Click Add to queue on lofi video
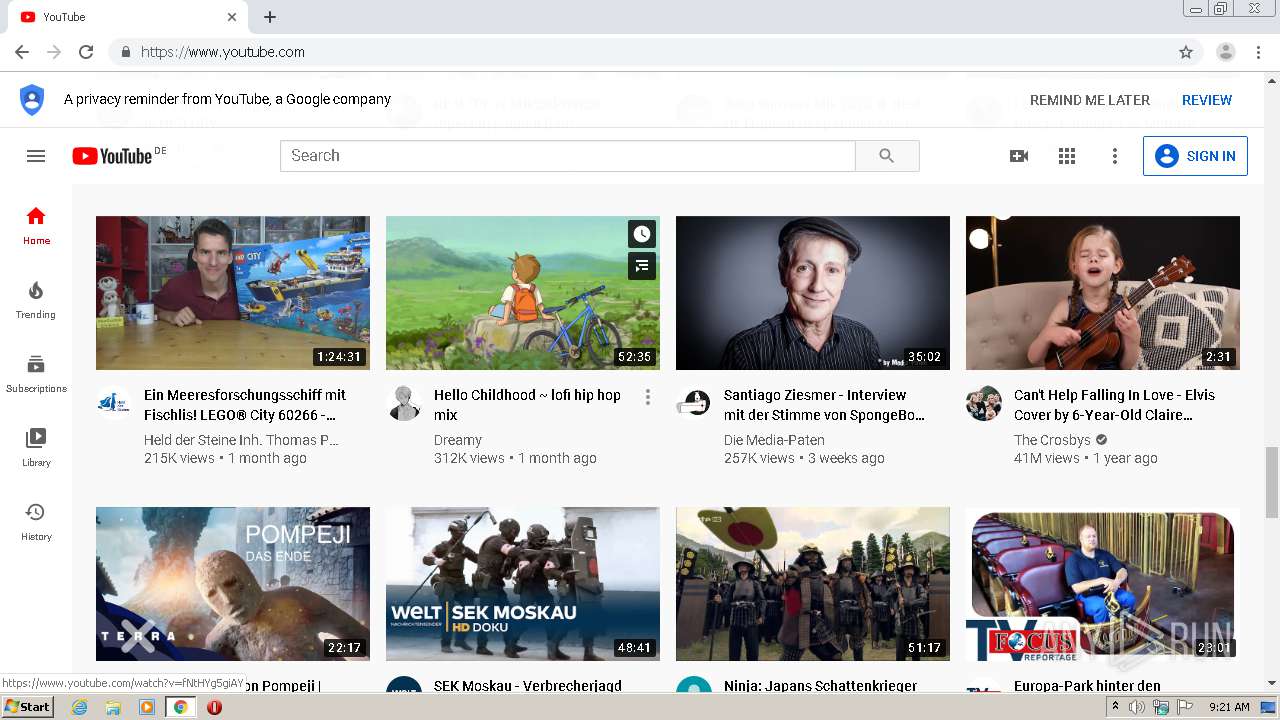The image size is (1280, 720). 642,266
